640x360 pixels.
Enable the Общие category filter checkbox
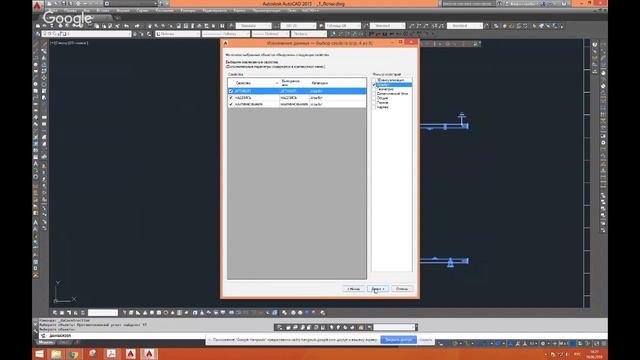click(x=374, y=98)
